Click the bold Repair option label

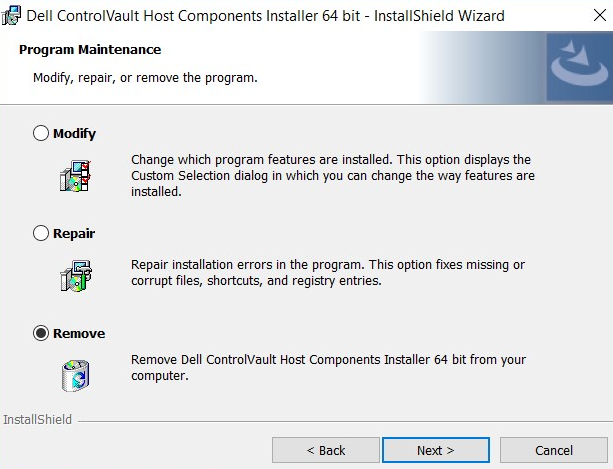pos(74,233)
